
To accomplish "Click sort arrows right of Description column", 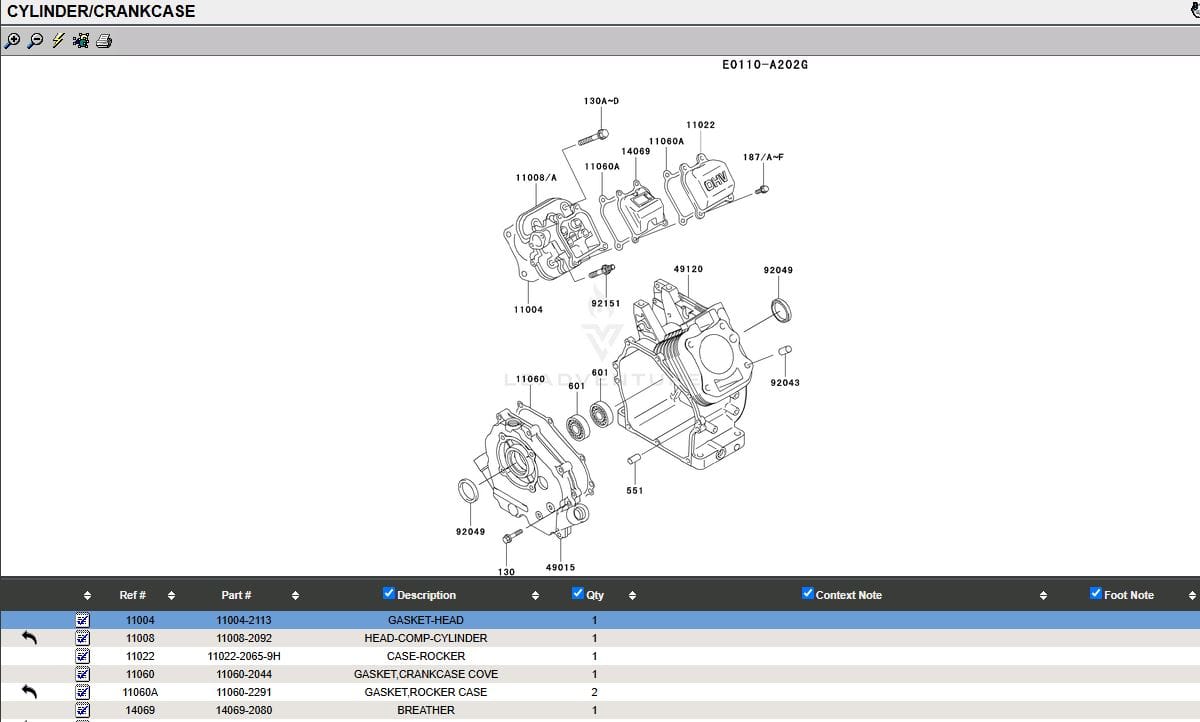I will pos(535,596).
